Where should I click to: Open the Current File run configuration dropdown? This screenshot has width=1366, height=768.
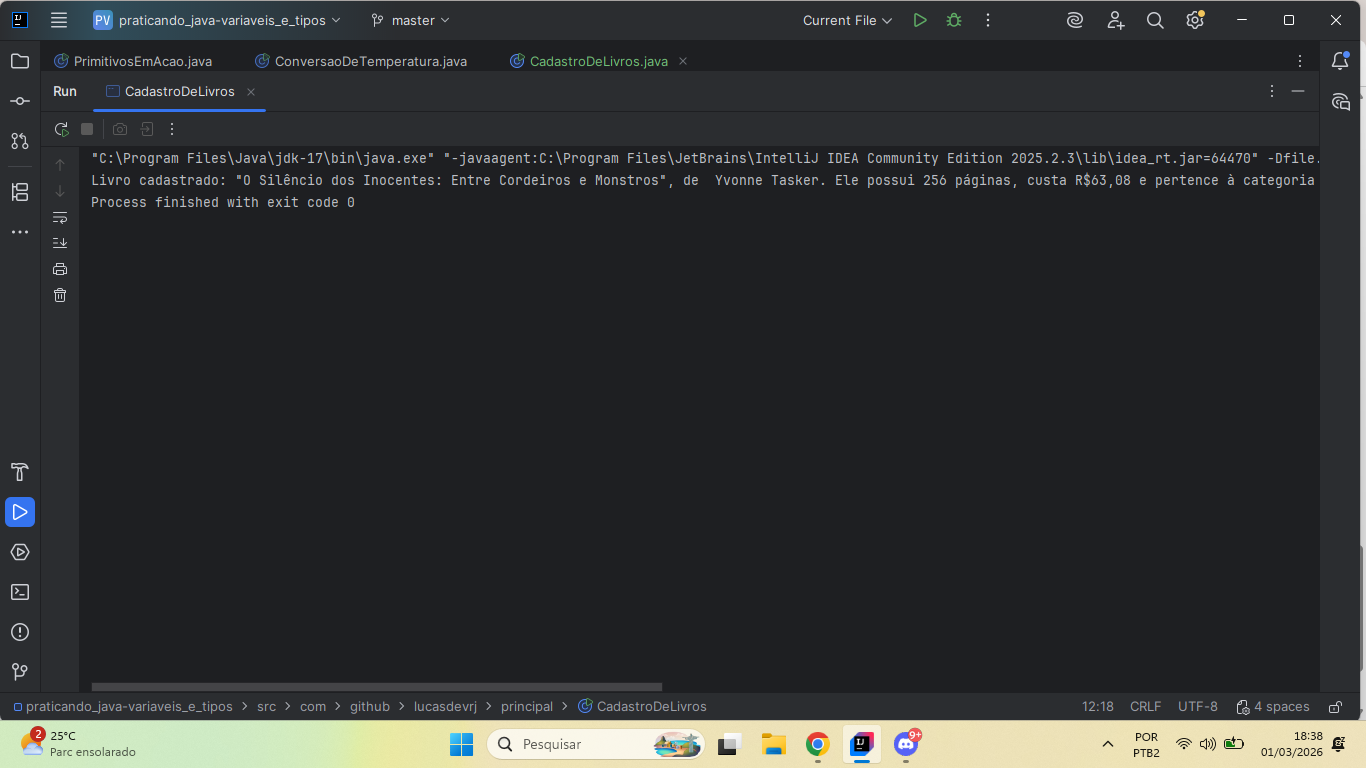pos(847,20)
